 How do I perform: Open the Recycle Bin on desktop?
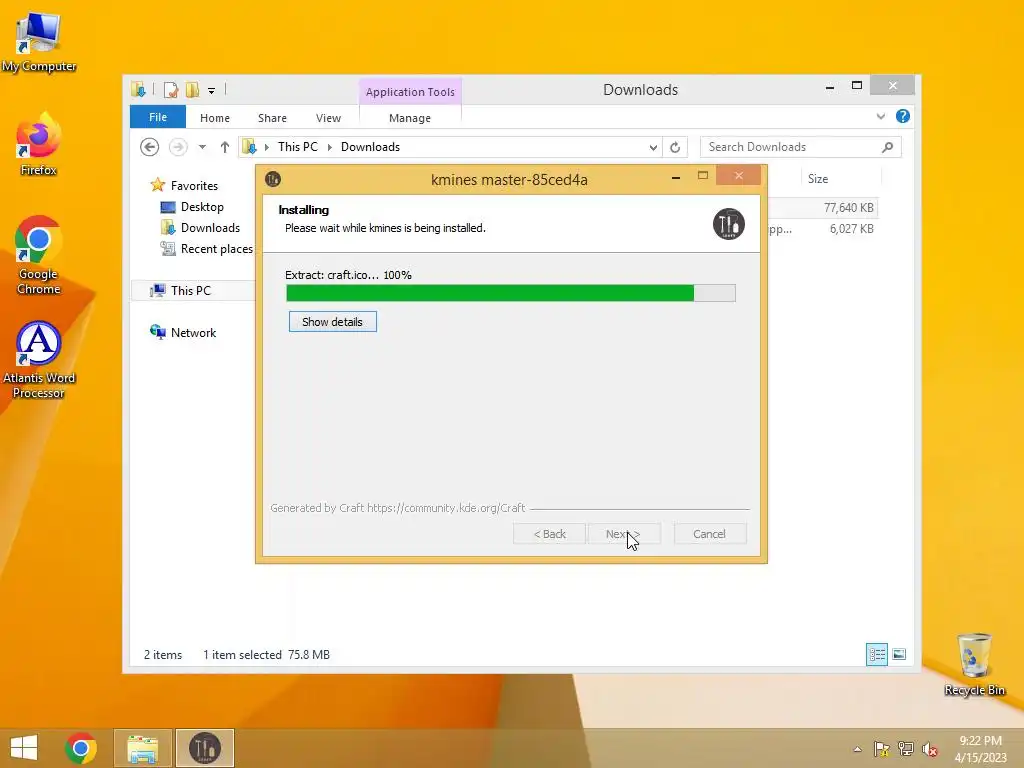tap(974, 664)
